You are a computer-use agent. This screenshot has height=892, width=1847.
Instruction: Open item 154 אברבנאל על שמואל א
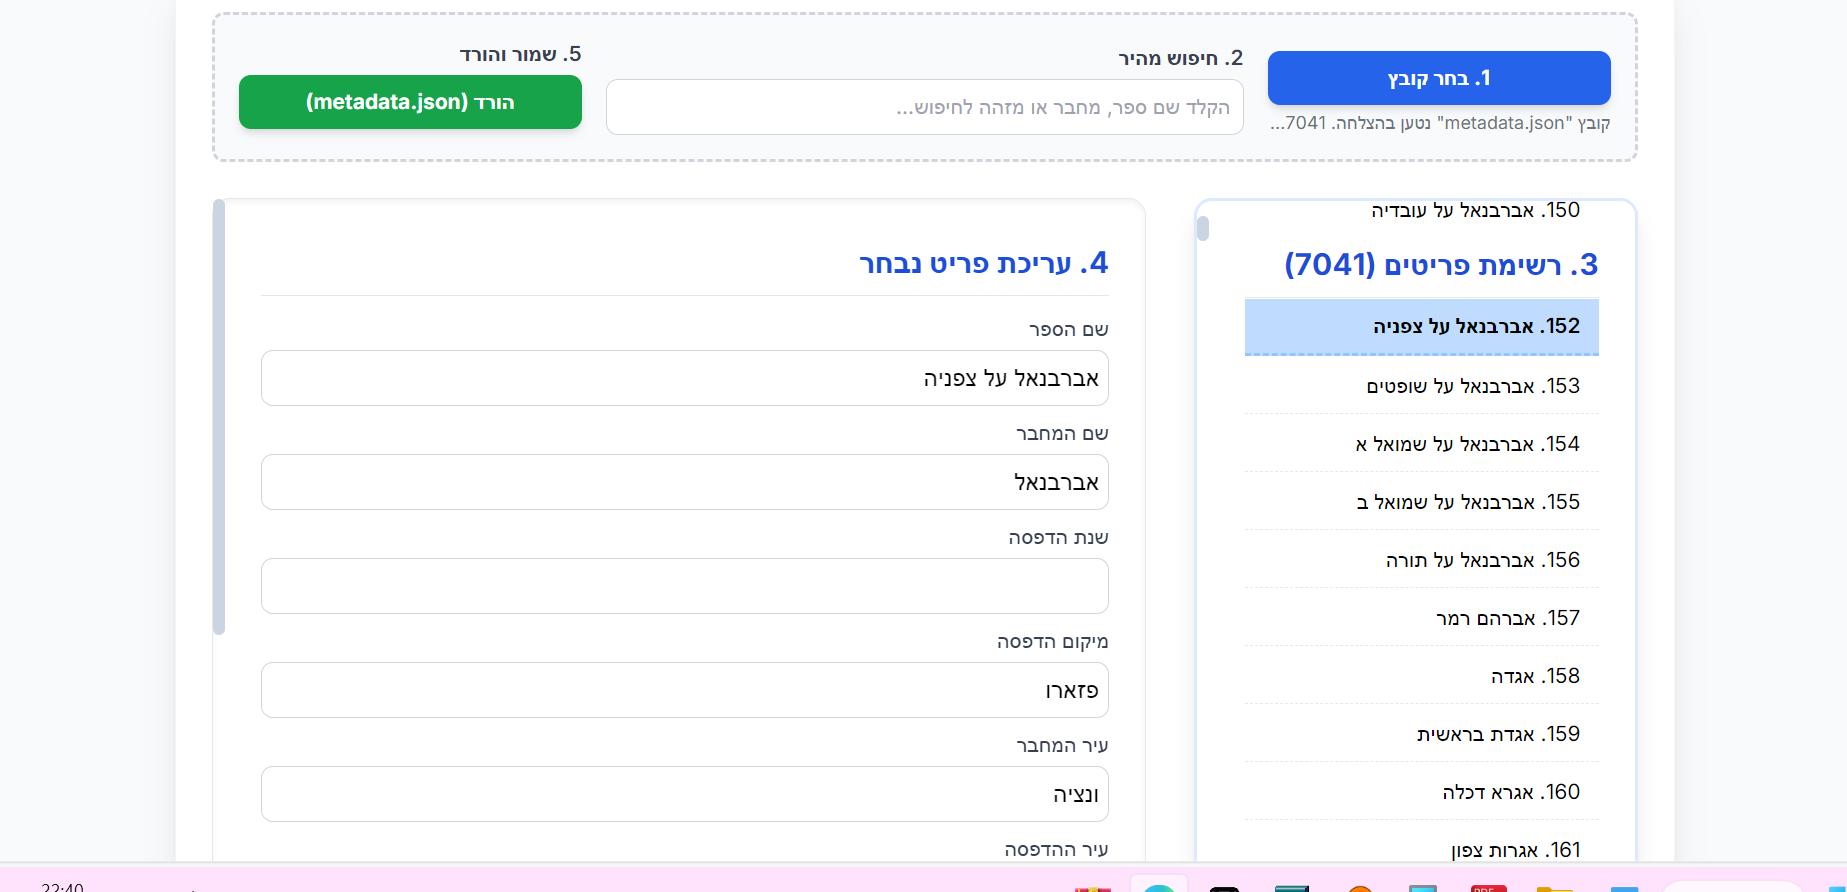pyautogui.click(x=1421, y=444)
